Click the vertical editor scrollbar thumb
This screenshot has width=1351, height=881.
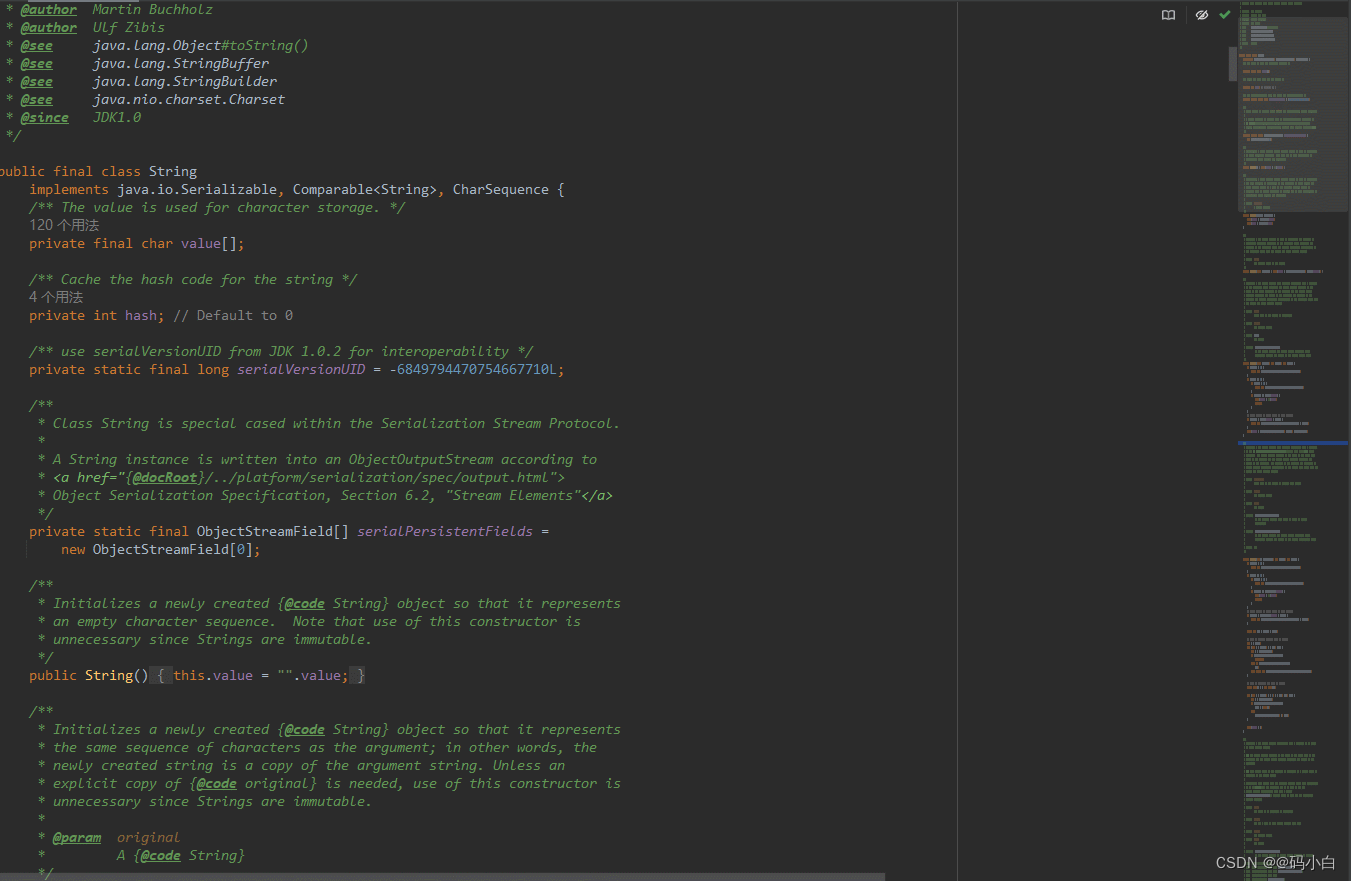pyautogui.click(x=1233, y=63)
